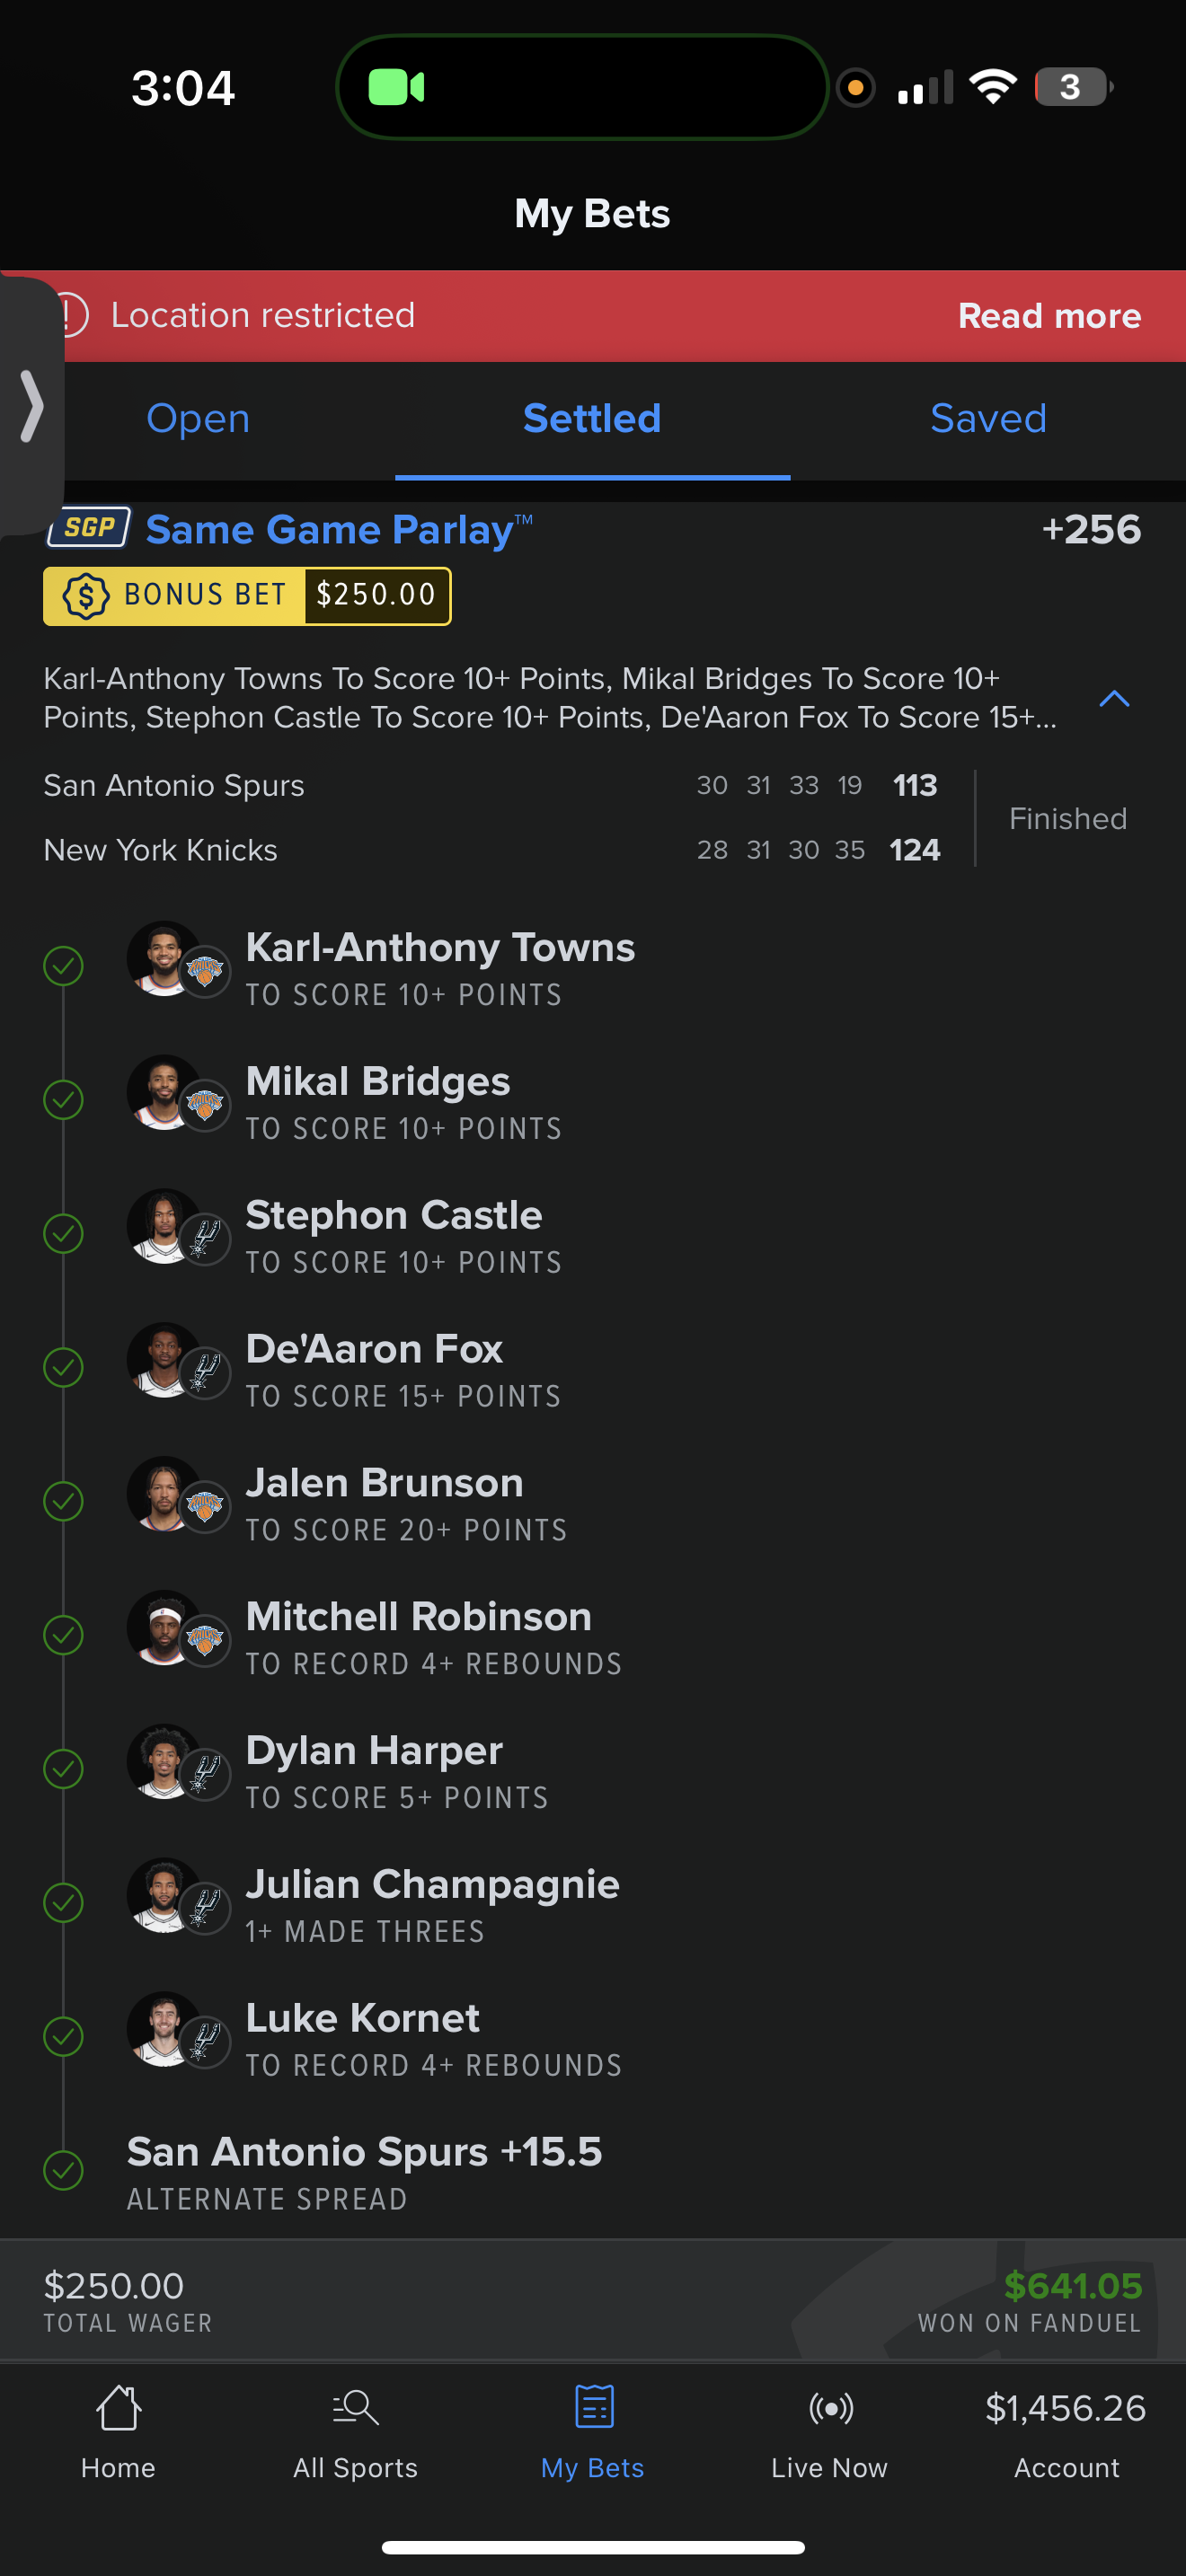Viewport: 1186px width, 2576px height.
Task: Tap the SGP badge icon
Action: pyautogui.click(x=89, y=528)
